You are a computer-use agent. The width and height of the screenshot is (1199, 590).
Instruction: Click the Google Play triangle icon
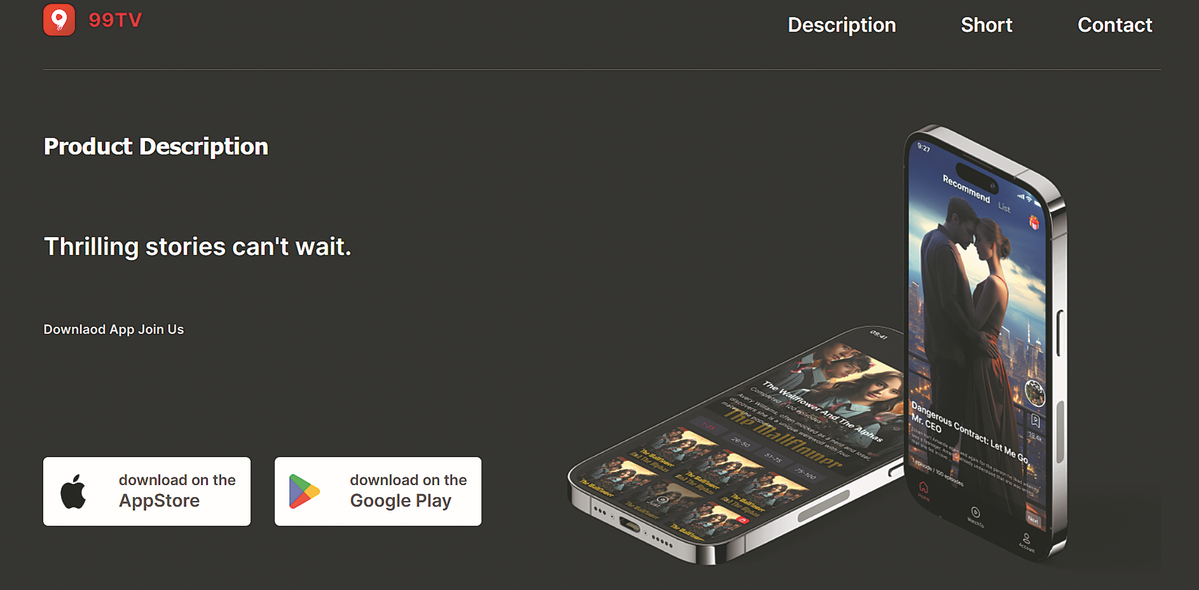(304, 491)
